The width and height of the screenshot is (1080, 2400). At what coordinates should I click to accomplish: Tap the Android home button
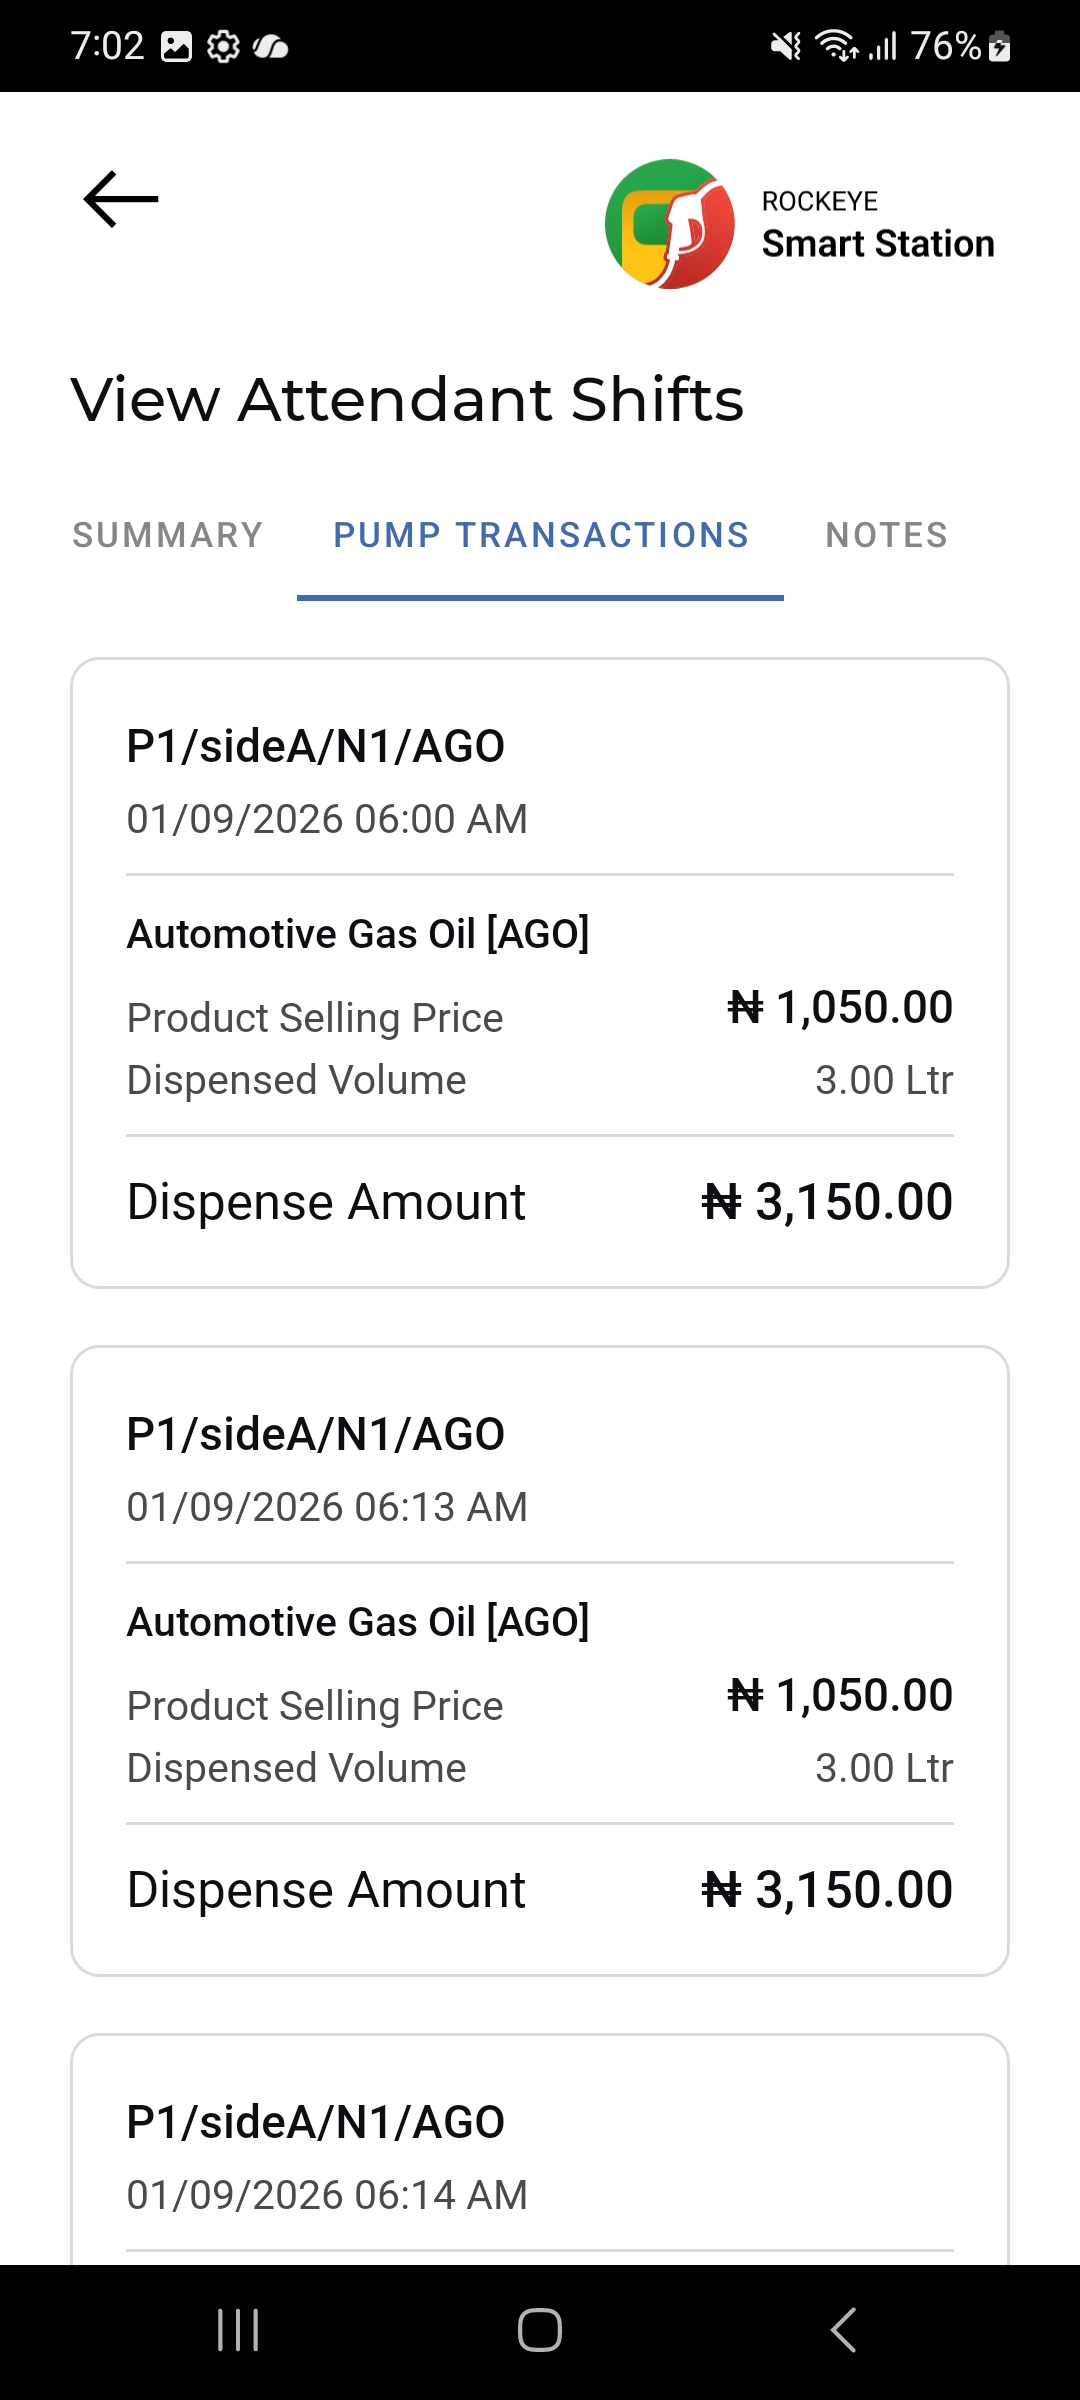540,2330
